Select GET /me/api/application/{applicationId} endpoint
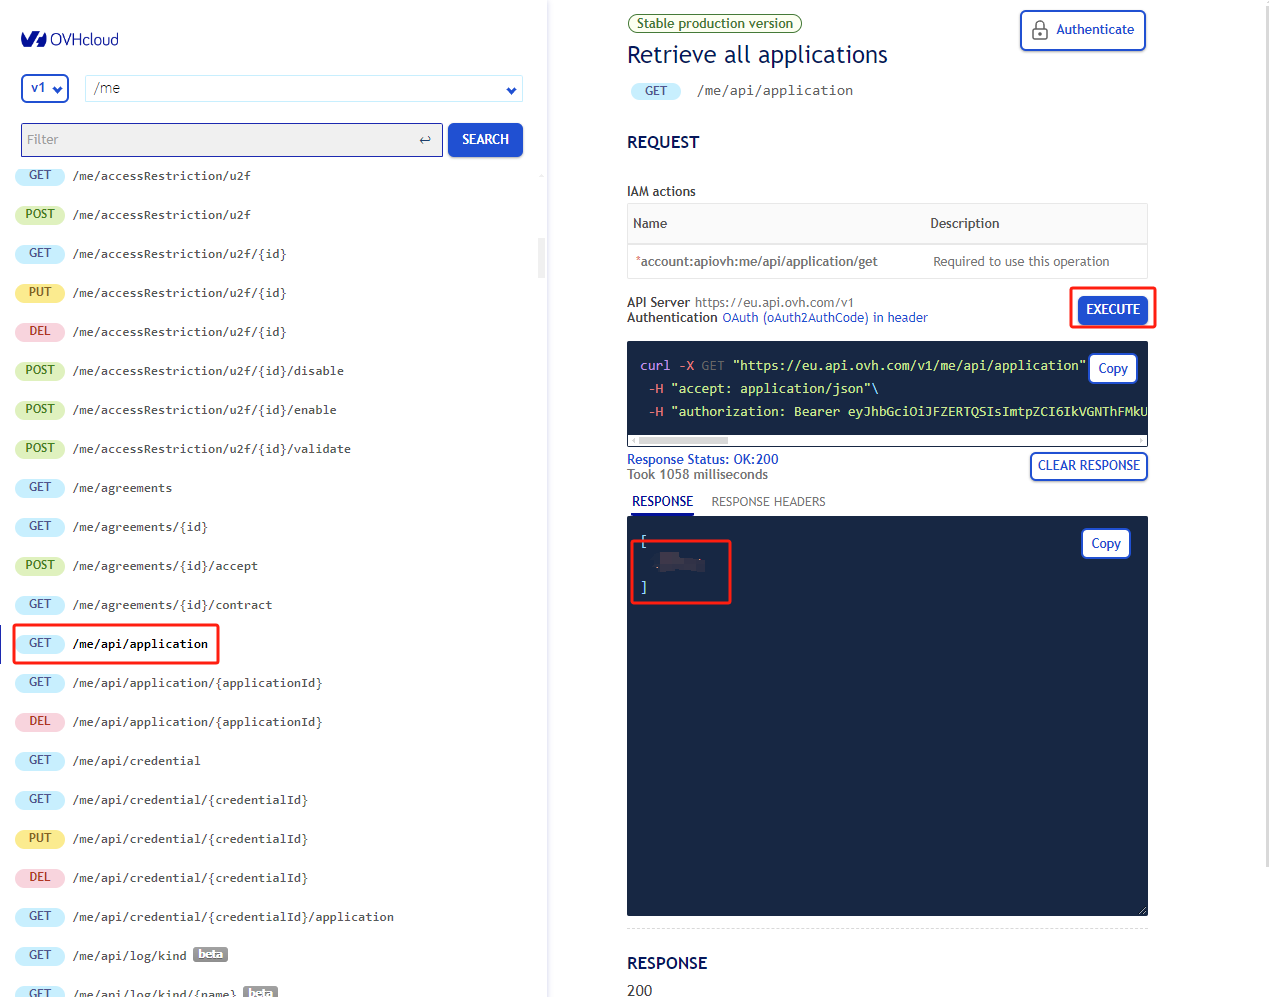This screenshot has height=997, width=1269. pyautogui.click(x=169, y=683)
